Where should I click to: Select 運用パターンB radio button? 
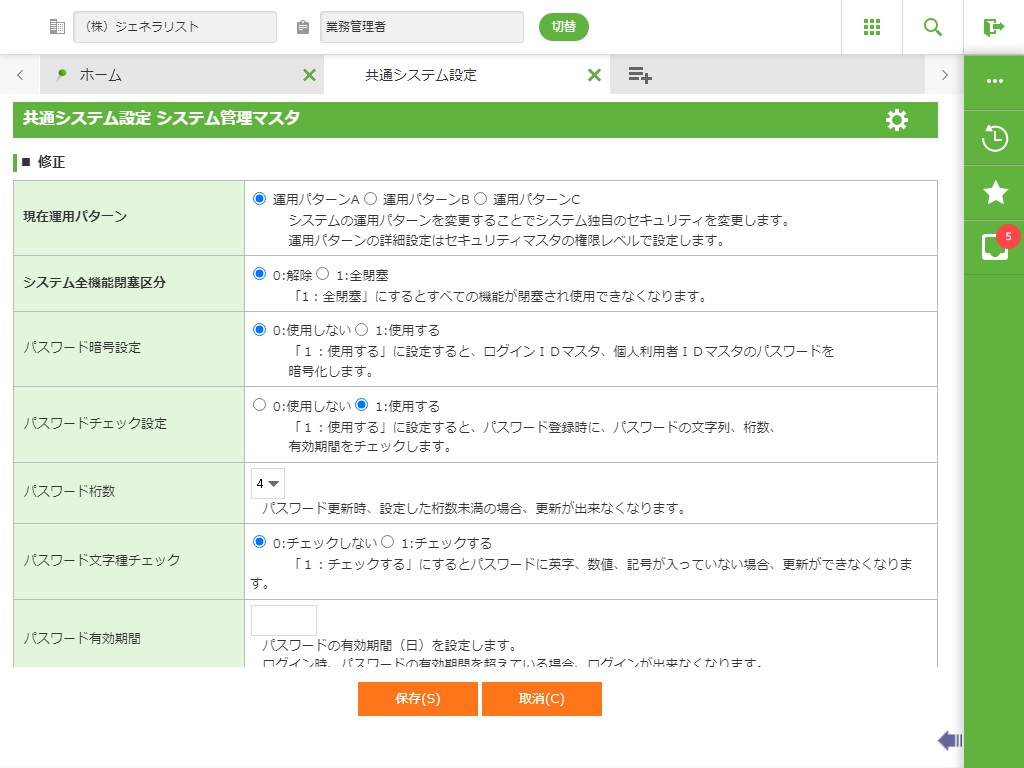point(370,199)
